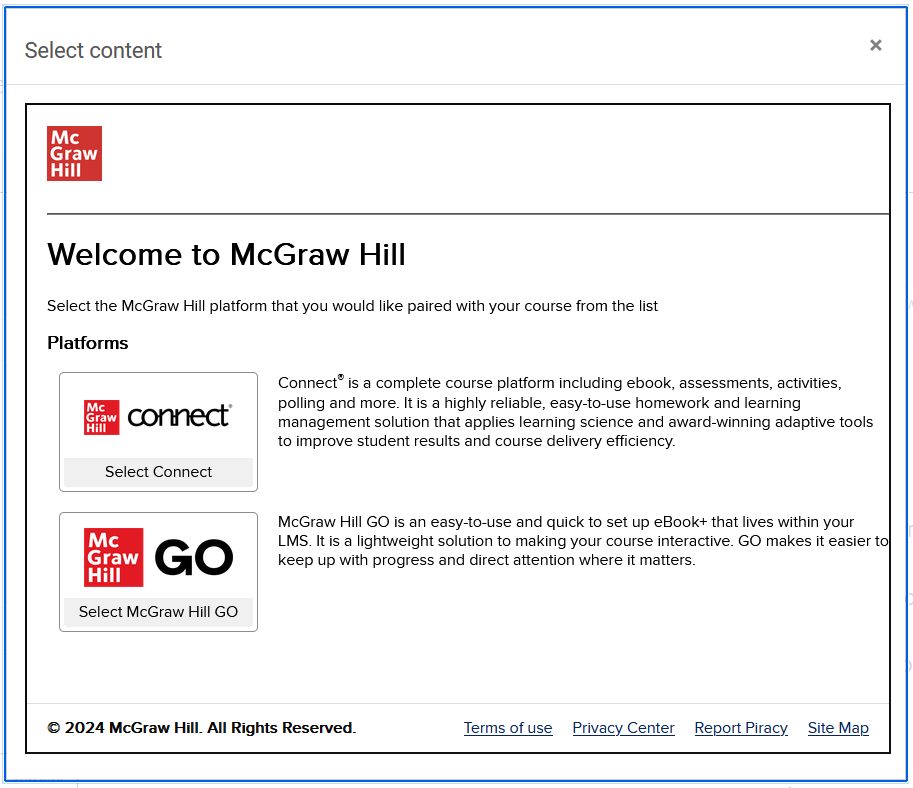Click the Connect platform card

[158, 432]
